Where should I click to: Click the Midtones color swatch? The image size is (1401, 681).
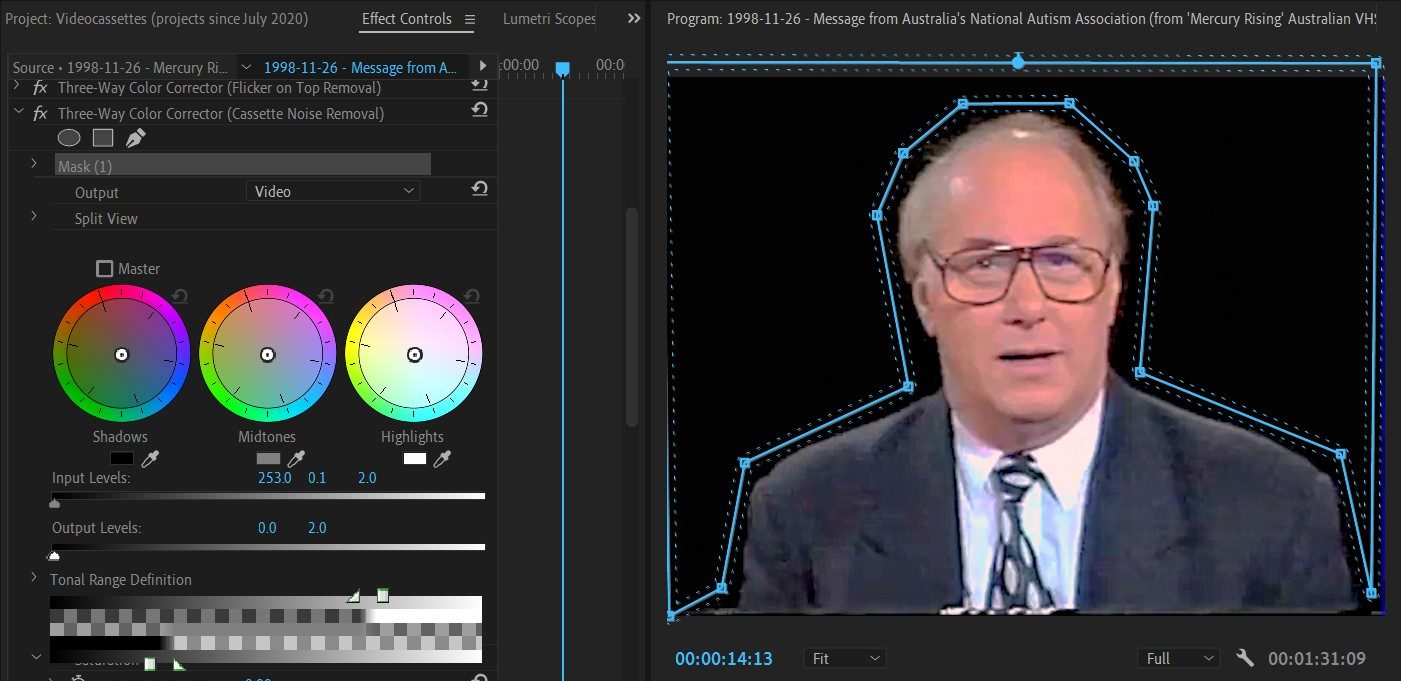[268, 459]
